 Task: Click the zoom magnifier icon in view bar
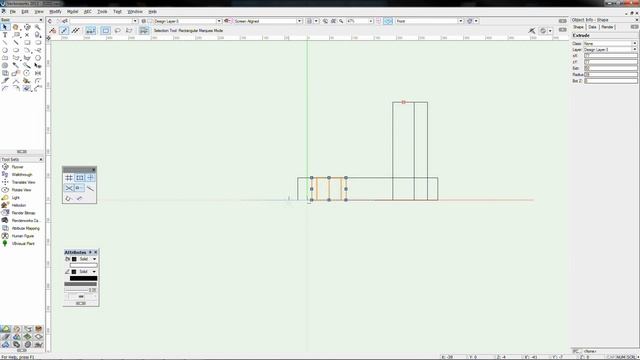[341, 21]
